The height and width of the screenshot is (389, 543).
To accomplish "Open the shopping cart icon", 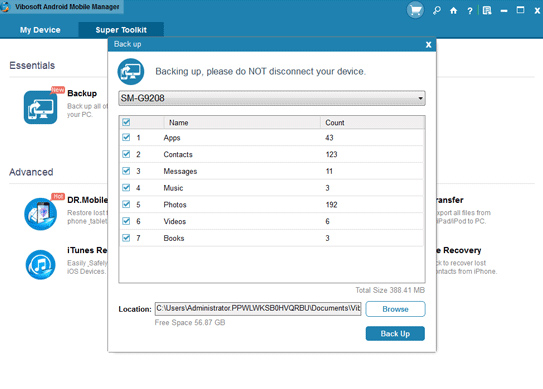I will point(415,10).
